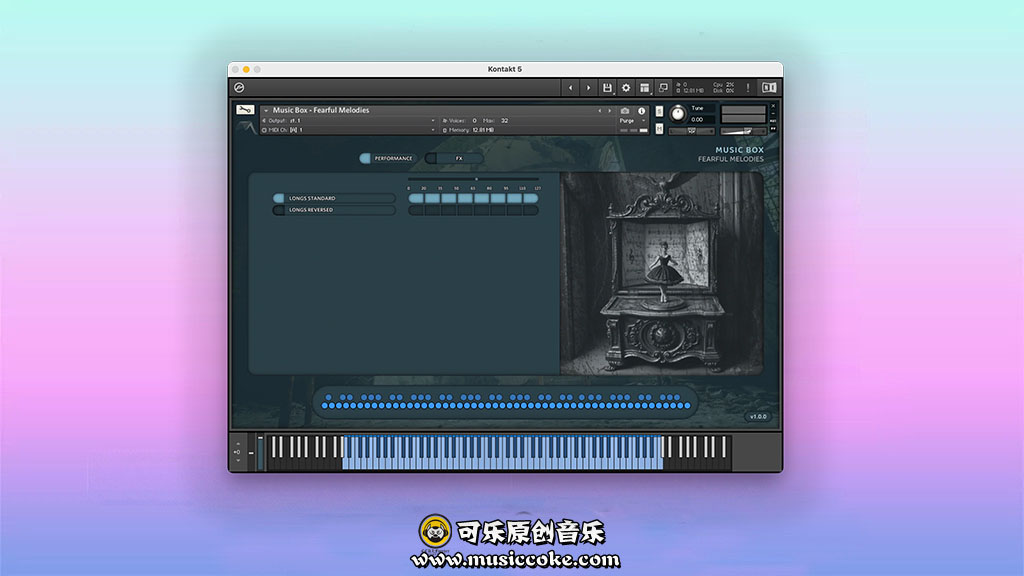The image size is (1024, 576).
Task: Click the pan slider under the Tune knob
Action: point(692,131)
